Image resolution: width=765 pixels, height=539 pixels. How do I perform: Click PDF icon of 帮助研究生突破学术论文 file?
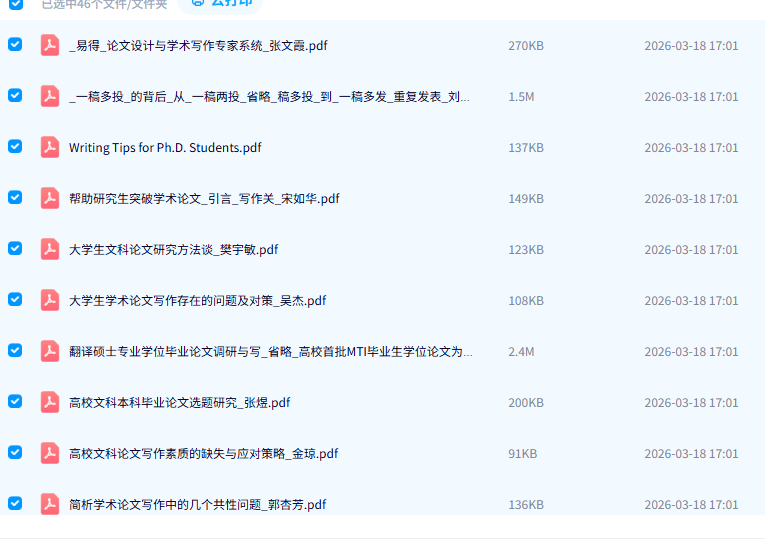coord(50,199)
